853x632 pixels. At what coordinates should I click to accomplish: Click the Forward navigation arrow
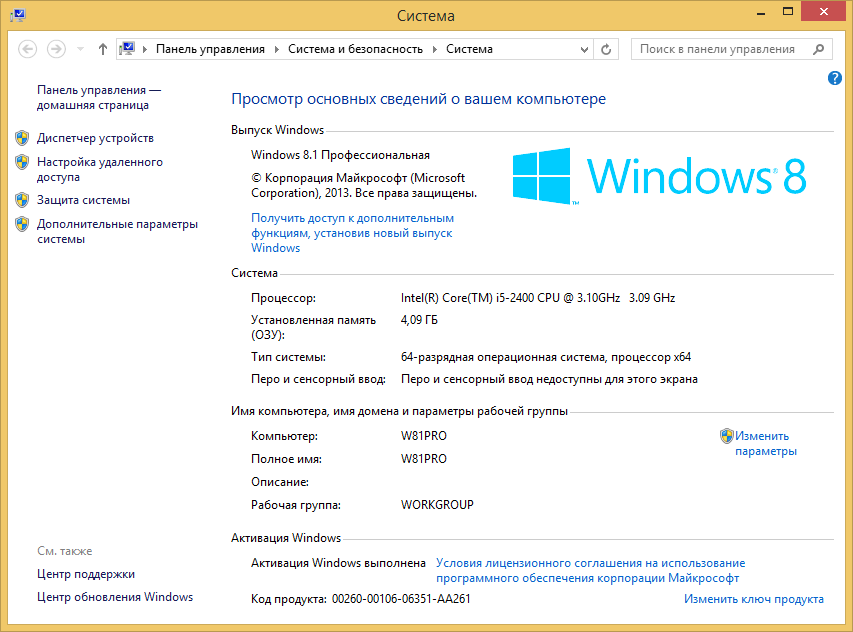pos(56,49)
